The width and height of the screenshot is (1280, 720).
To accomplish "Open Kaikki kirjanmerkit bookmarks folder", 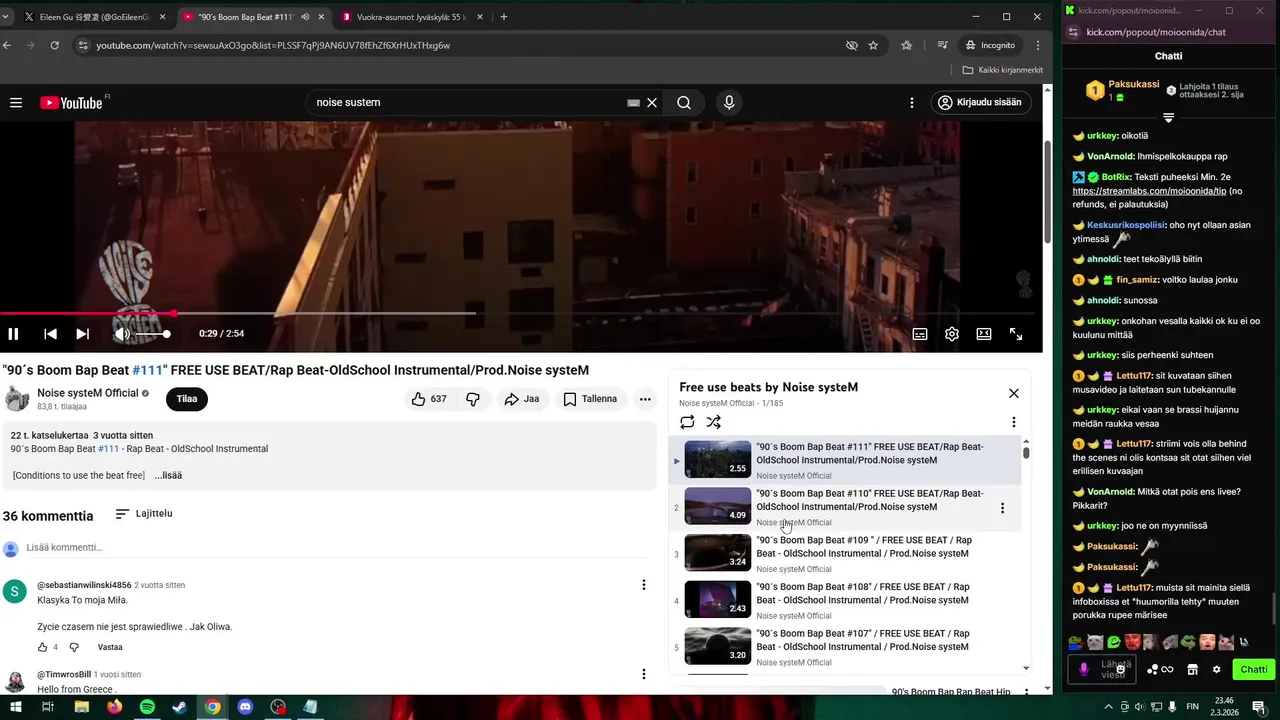I will click(1003, 70).
